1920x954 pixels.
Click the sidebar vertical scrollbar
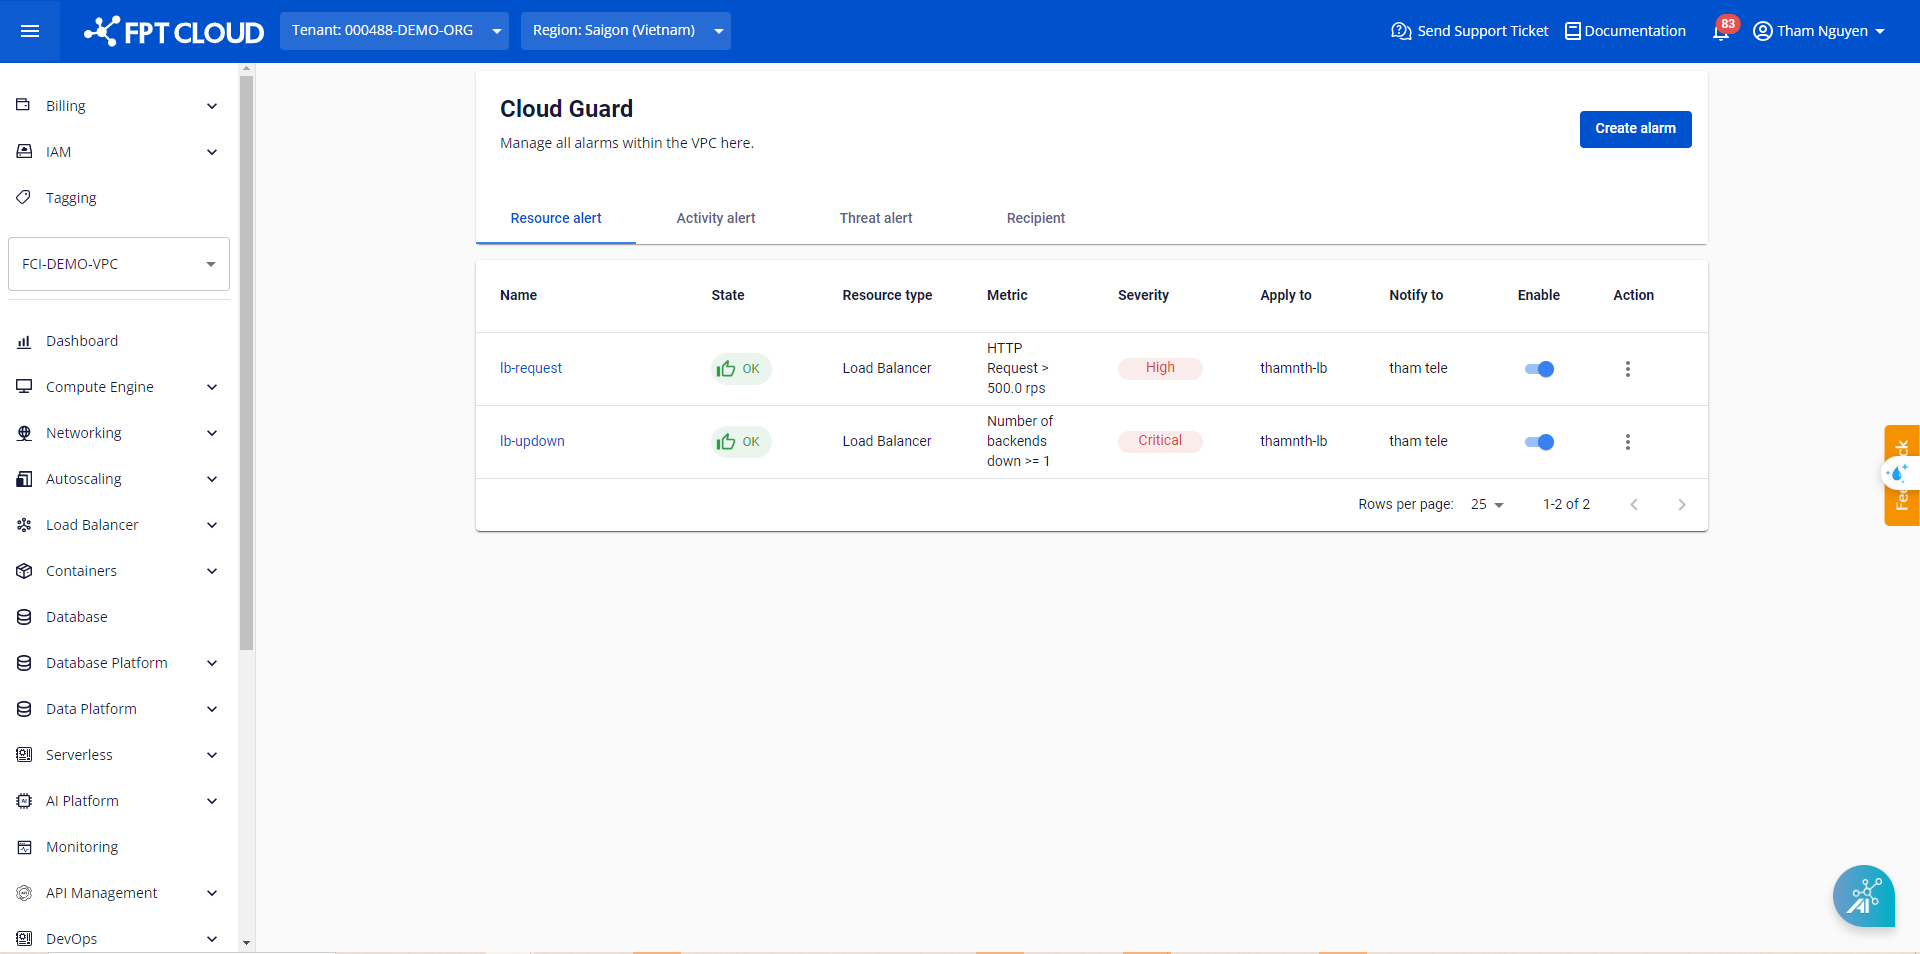pyautogui.click(x=246, y=360)
